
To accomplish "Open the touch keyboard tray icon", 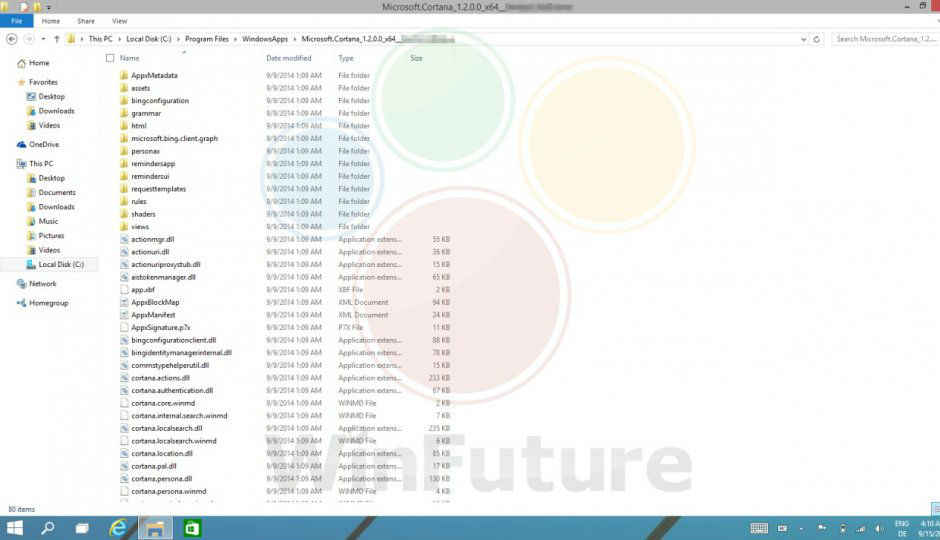I will click(759, 528).
